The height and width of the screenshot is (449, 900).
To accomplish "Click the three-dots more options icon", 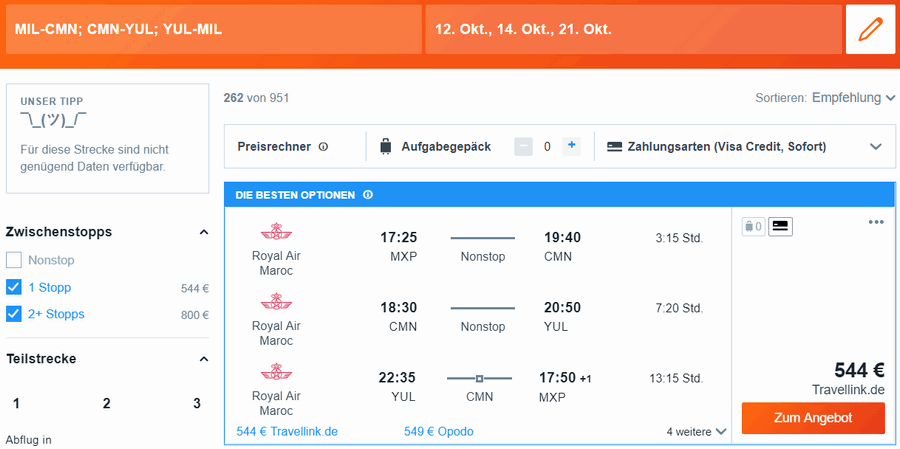I will click(x=876, y=222).
